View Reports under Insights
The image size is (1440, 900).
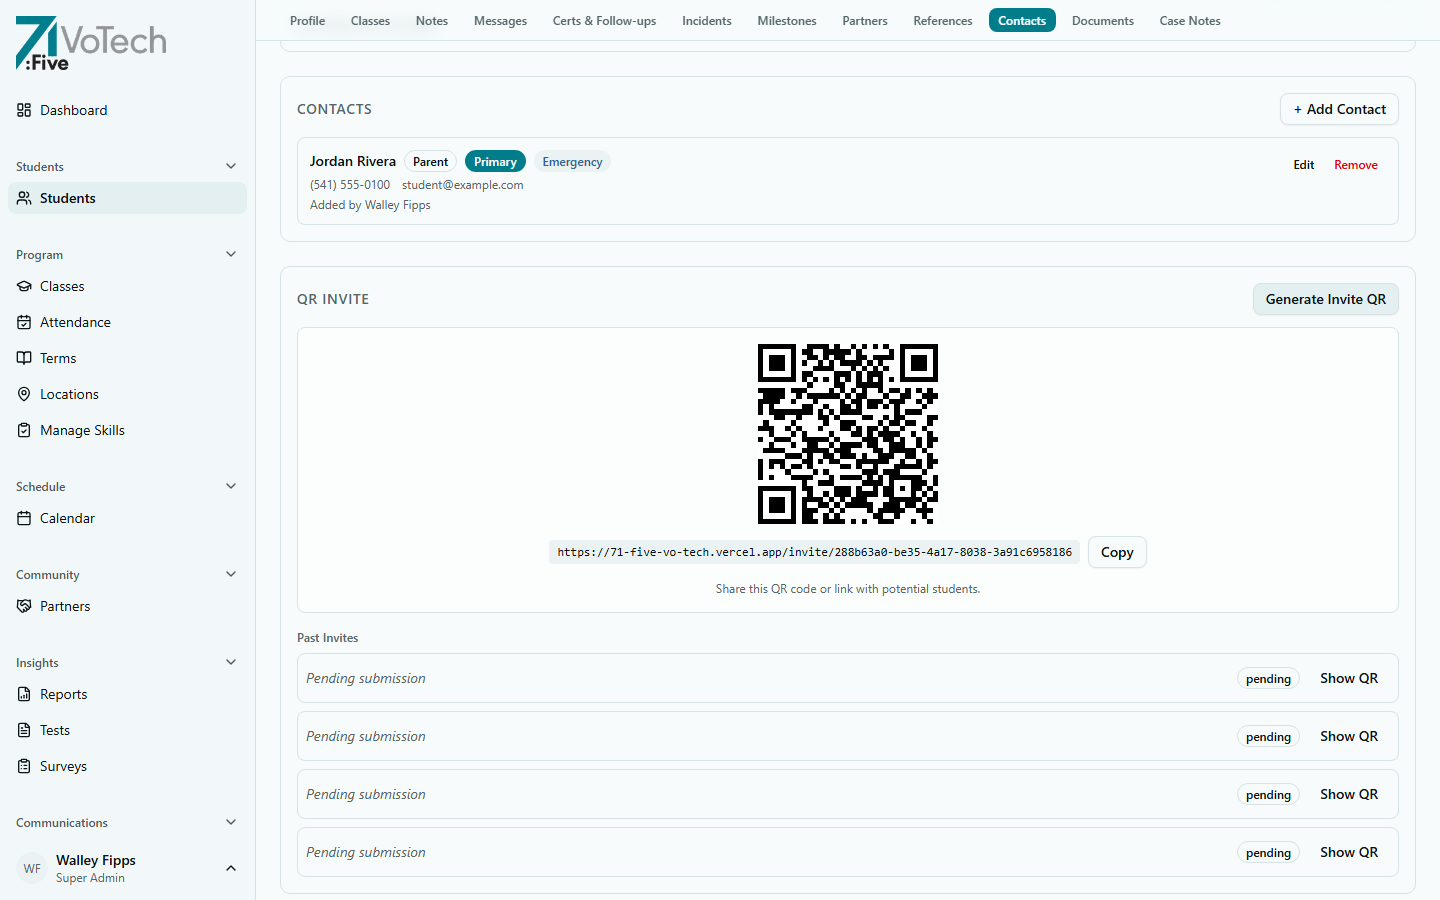point(63,694)
